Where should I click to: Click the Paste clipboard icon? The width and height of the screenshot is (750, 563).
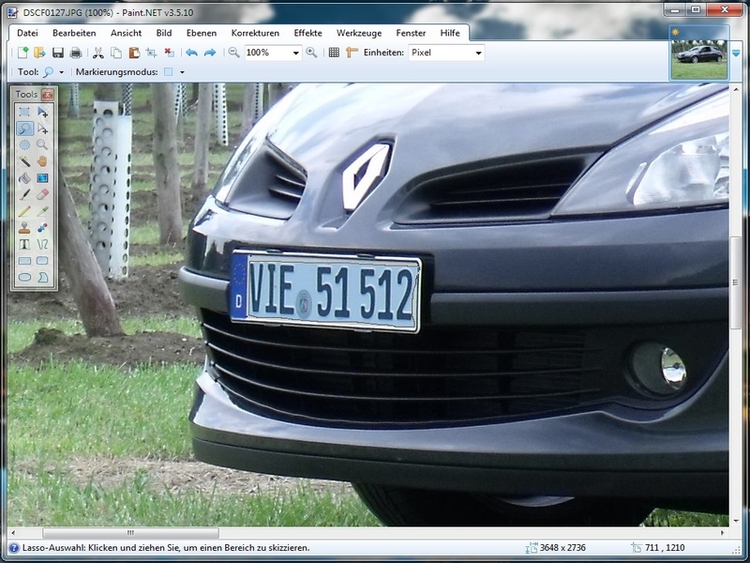[x=134, y=53]
